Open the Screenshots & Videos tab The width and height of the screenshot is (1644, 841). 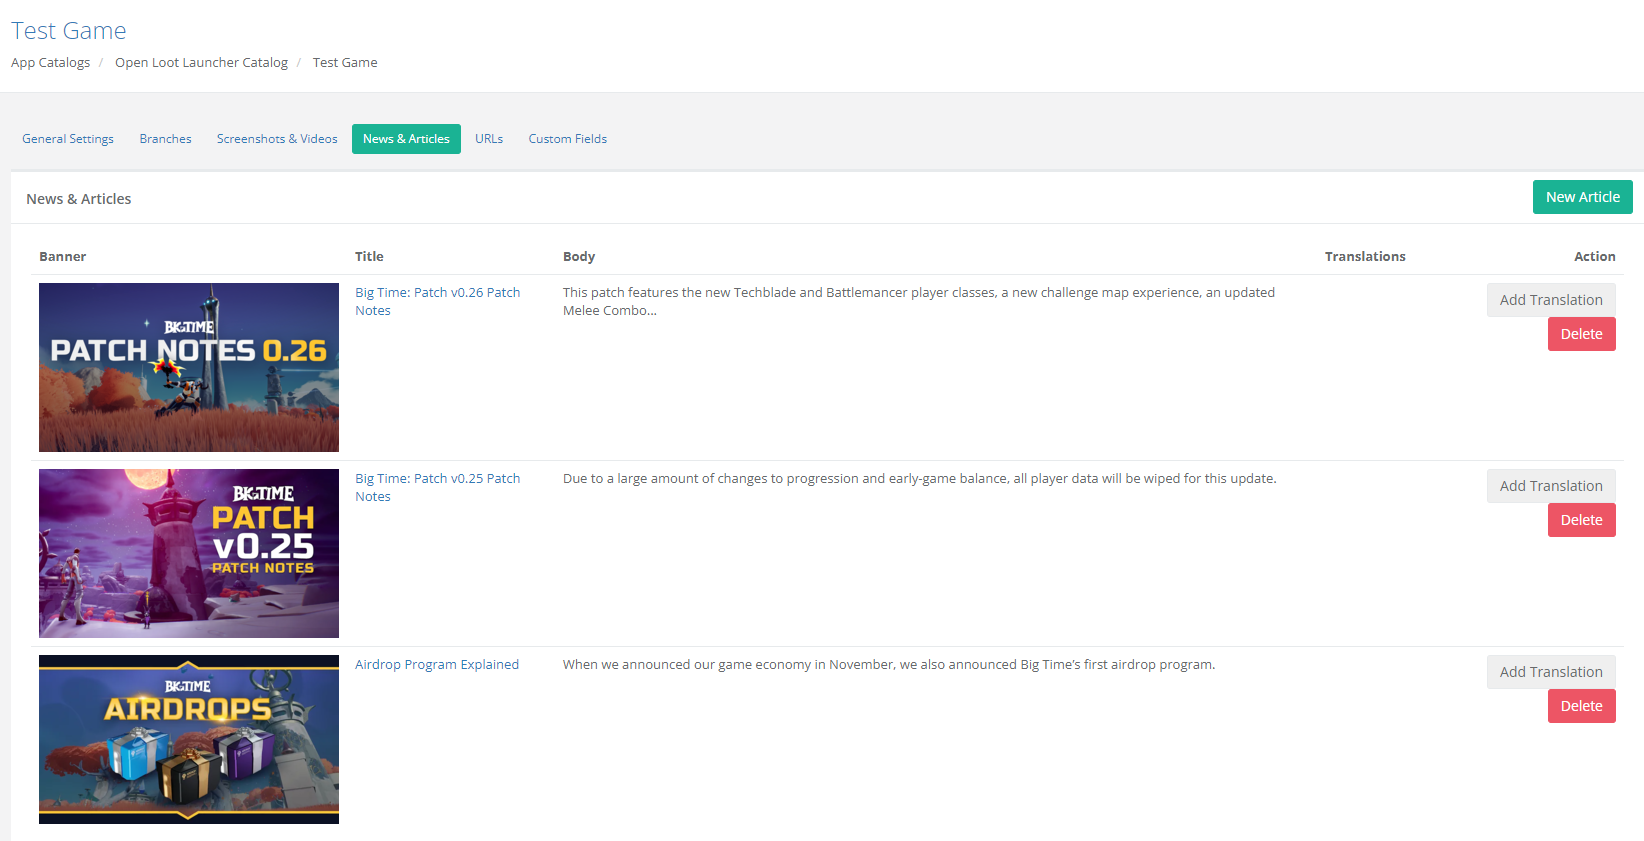coord(277,139)
